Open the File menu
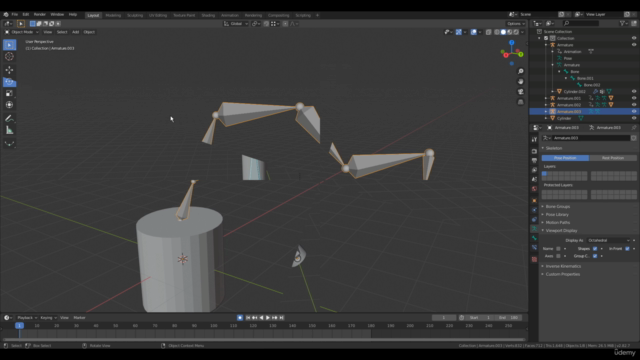 point(15,14)
